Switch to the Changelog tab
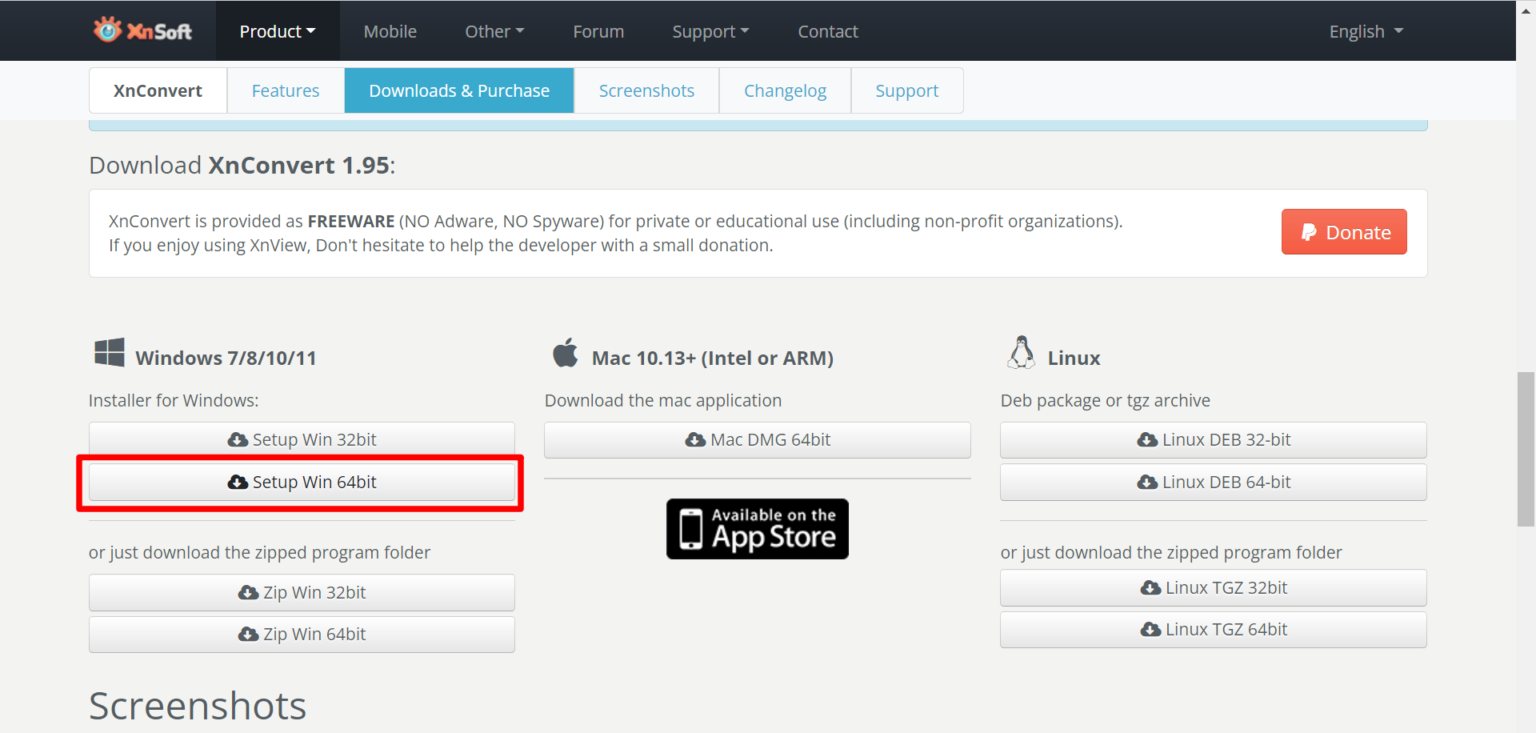 785,91
